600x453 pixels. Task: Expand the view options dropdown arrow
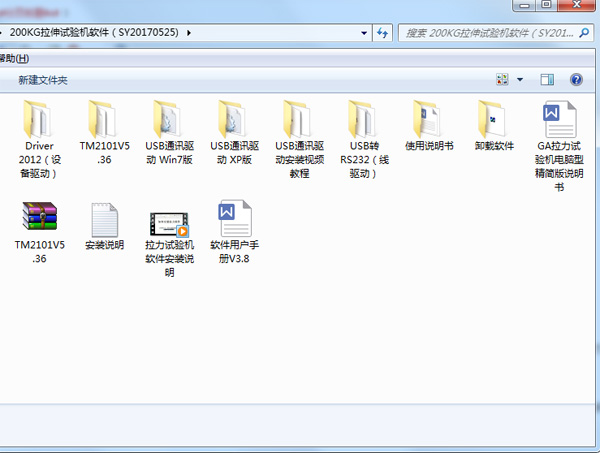pos(520,80)
